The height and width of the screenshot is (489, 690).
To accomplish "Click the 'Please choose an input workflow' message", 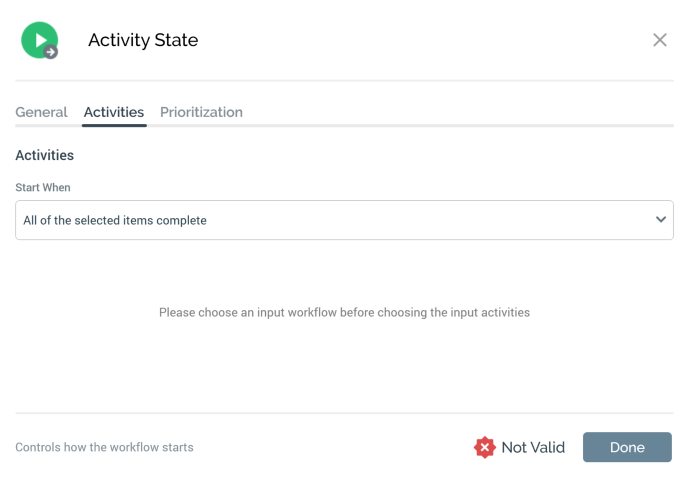I will tap(344, 312).
